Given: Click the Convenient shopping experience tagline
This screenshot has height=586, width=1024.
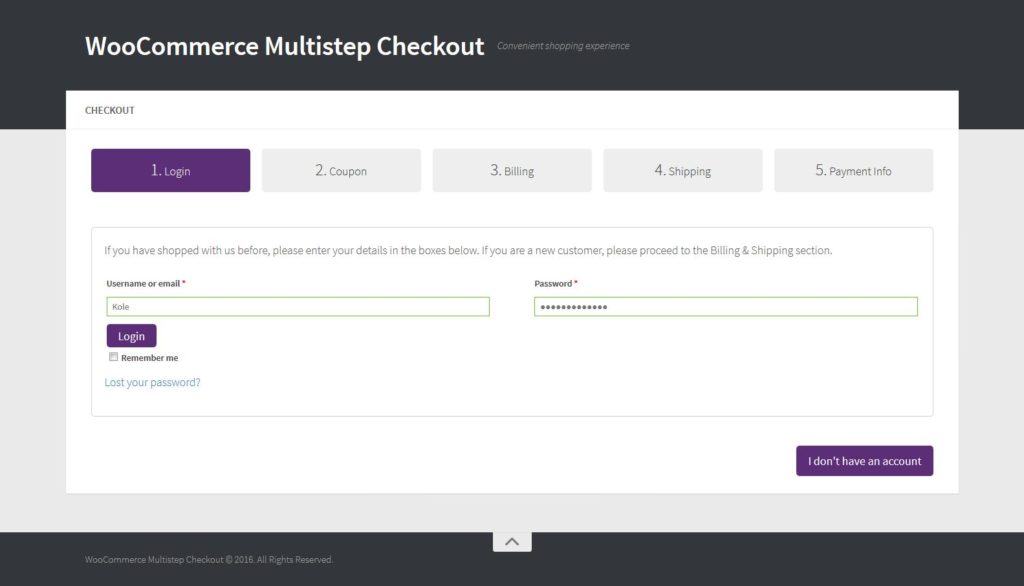Looking at the screenshot, I should coord(563,46).
